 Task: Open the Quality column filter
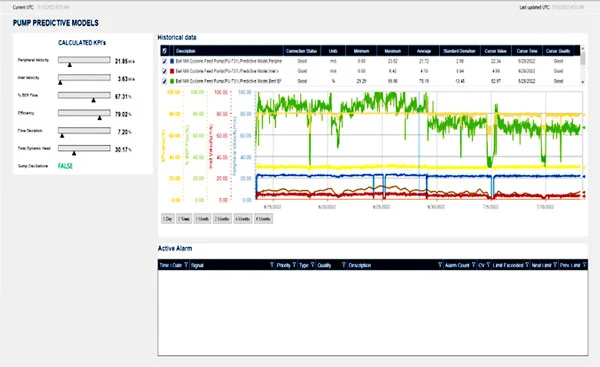343,265
